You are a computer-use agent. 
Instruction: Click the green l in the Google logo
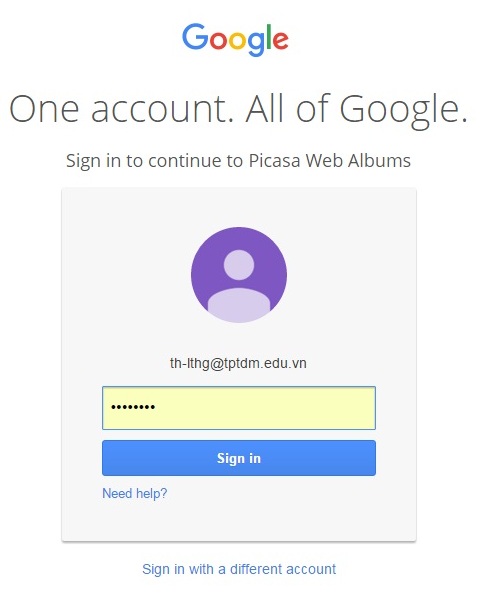click(269, 36)
